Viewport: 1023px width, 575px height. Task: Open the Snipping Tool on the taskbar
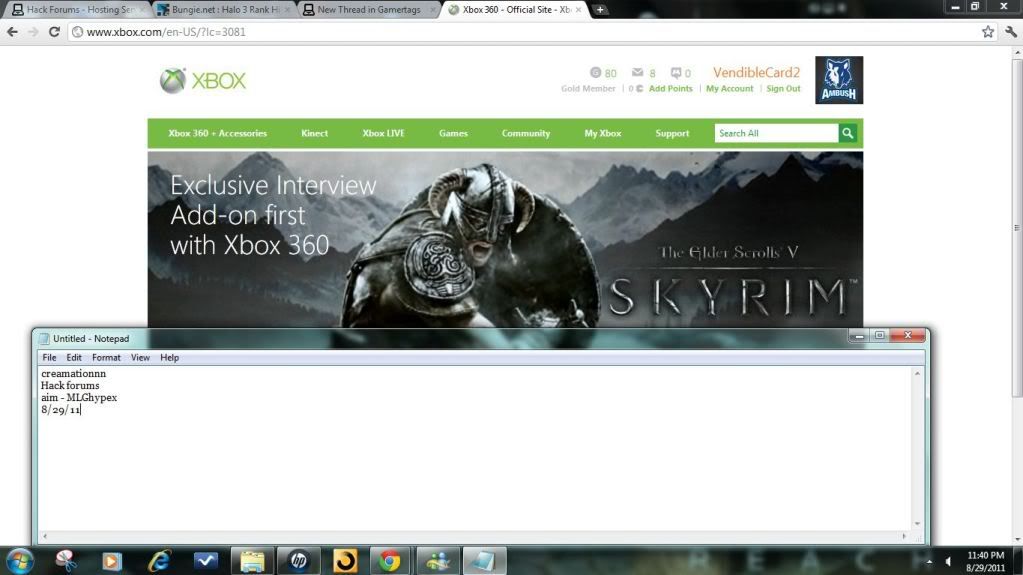[x=66, y=561]
